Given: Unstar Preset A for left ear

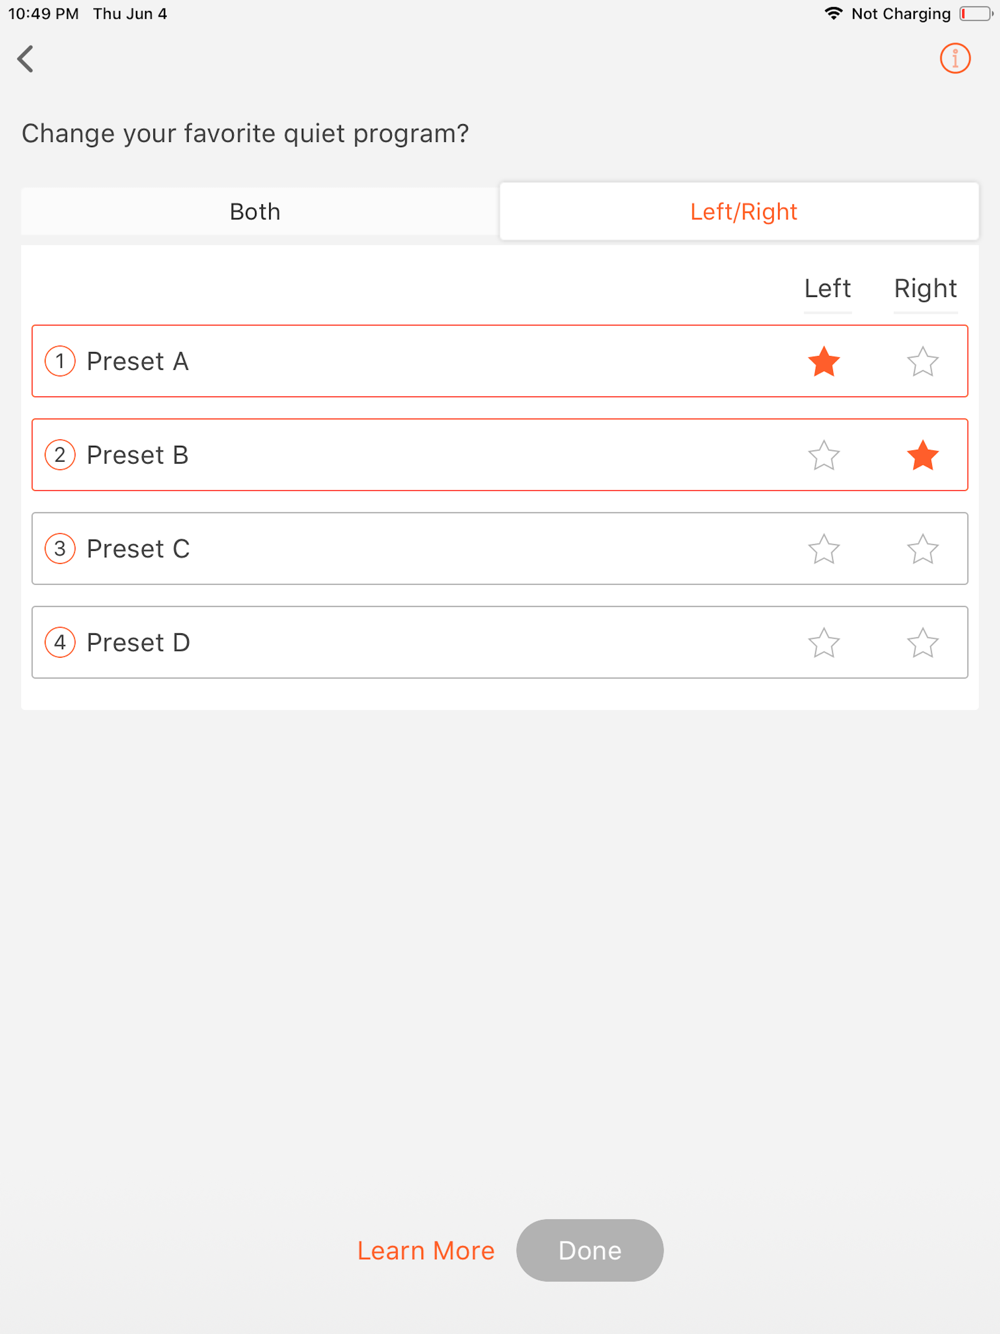Looking at the screenshot, I should point(824,361).
